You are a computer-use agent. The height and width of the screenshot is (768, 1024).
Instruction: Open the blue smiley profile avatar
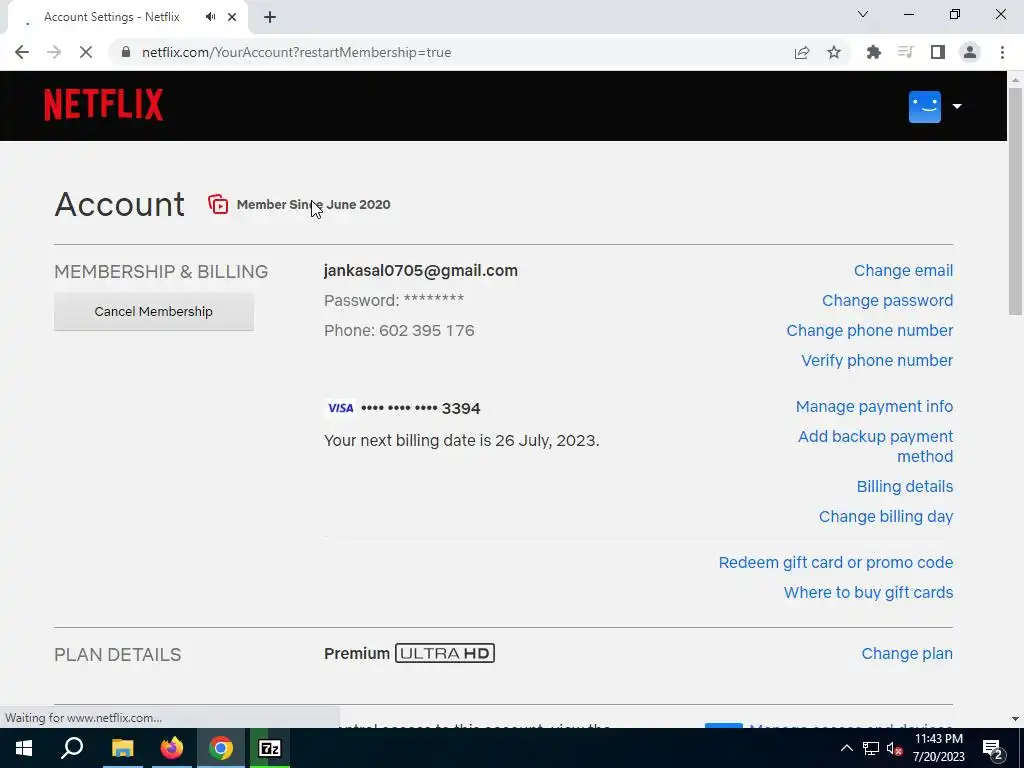[925, 106]
